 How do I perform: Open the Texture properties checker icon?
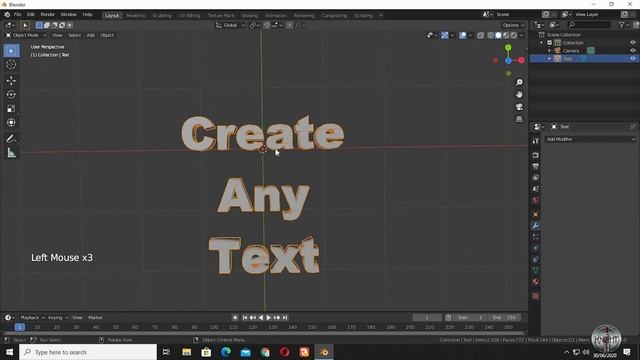tap(536, 296)
